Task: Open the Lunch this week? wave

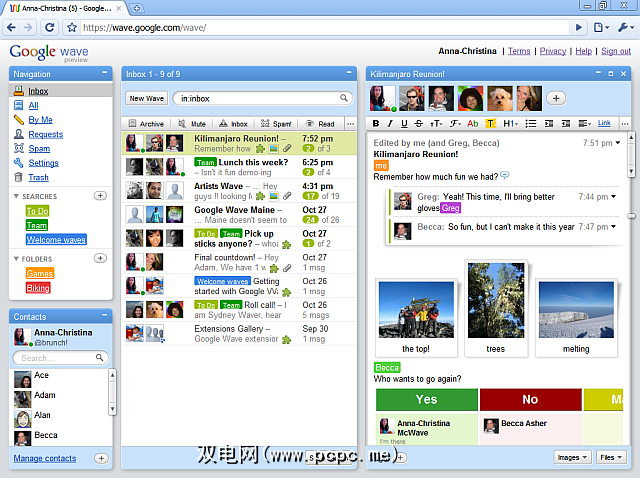Action: click(239, 167)
